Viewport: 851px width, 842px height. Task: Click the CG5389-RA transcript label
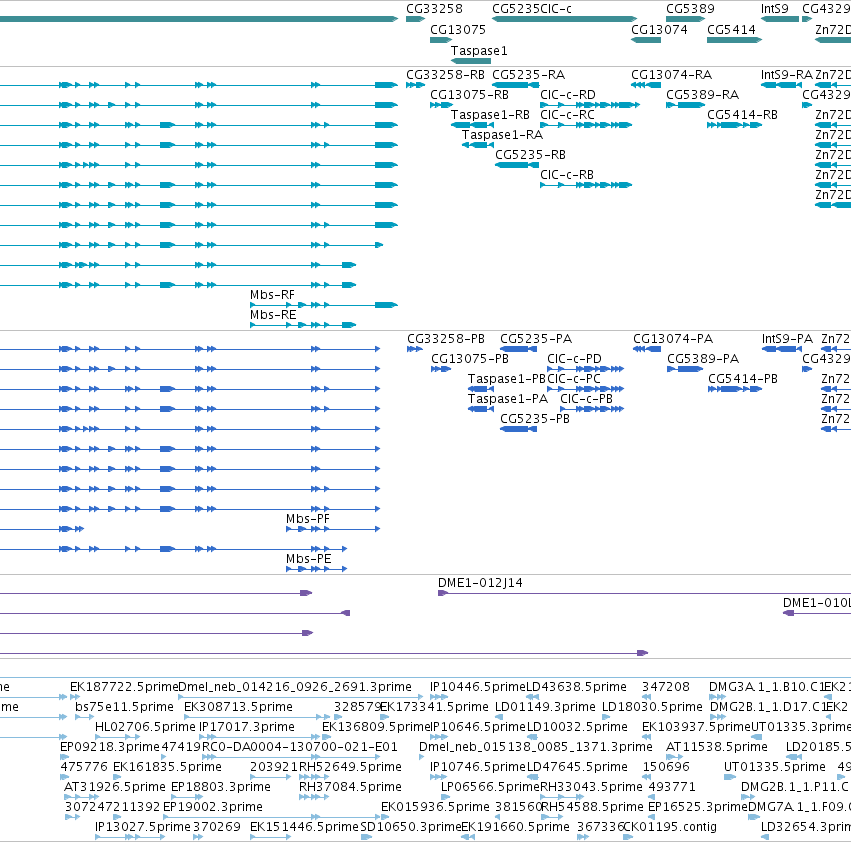702,95
